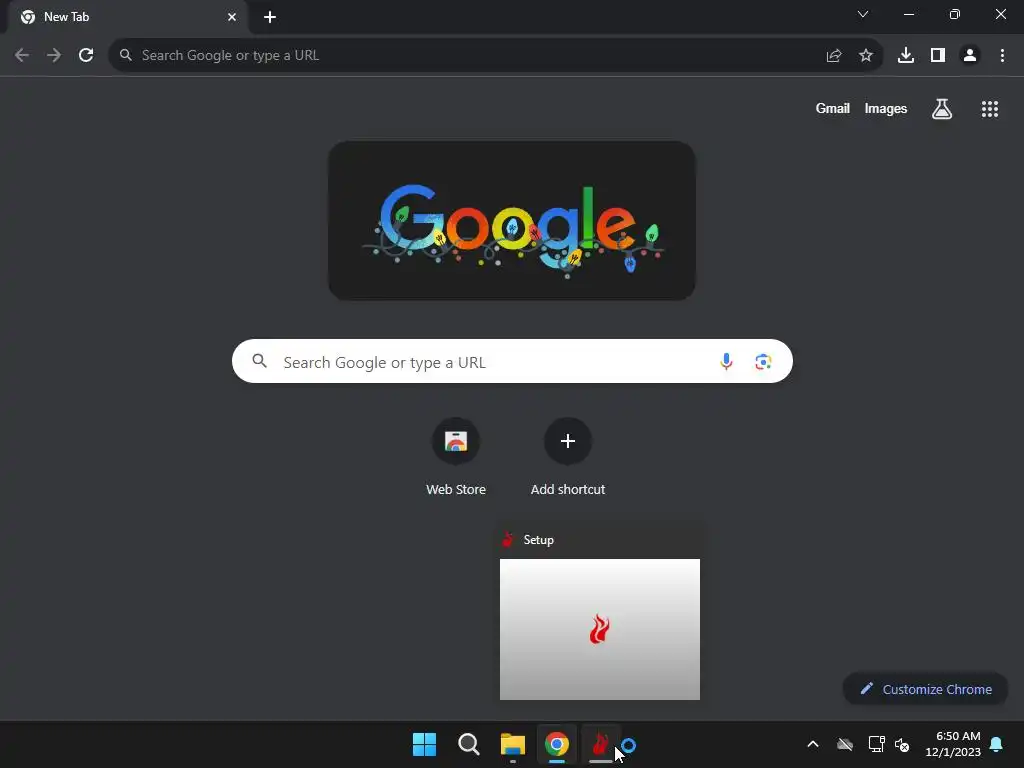Open Google Images link
The height and width of the screenshot is (768, 1024).
point(886,108)
